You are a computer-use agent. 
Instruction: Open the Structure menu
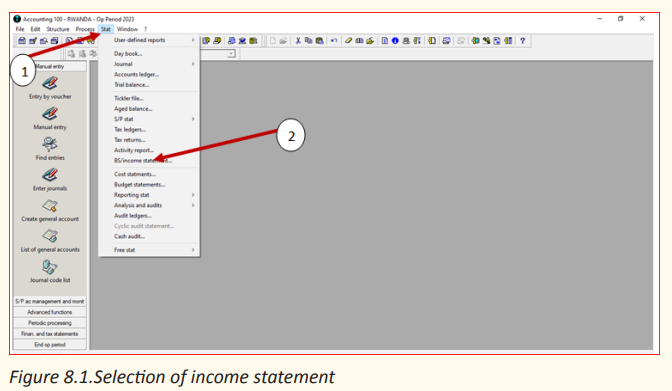click(x=58, y=29)
